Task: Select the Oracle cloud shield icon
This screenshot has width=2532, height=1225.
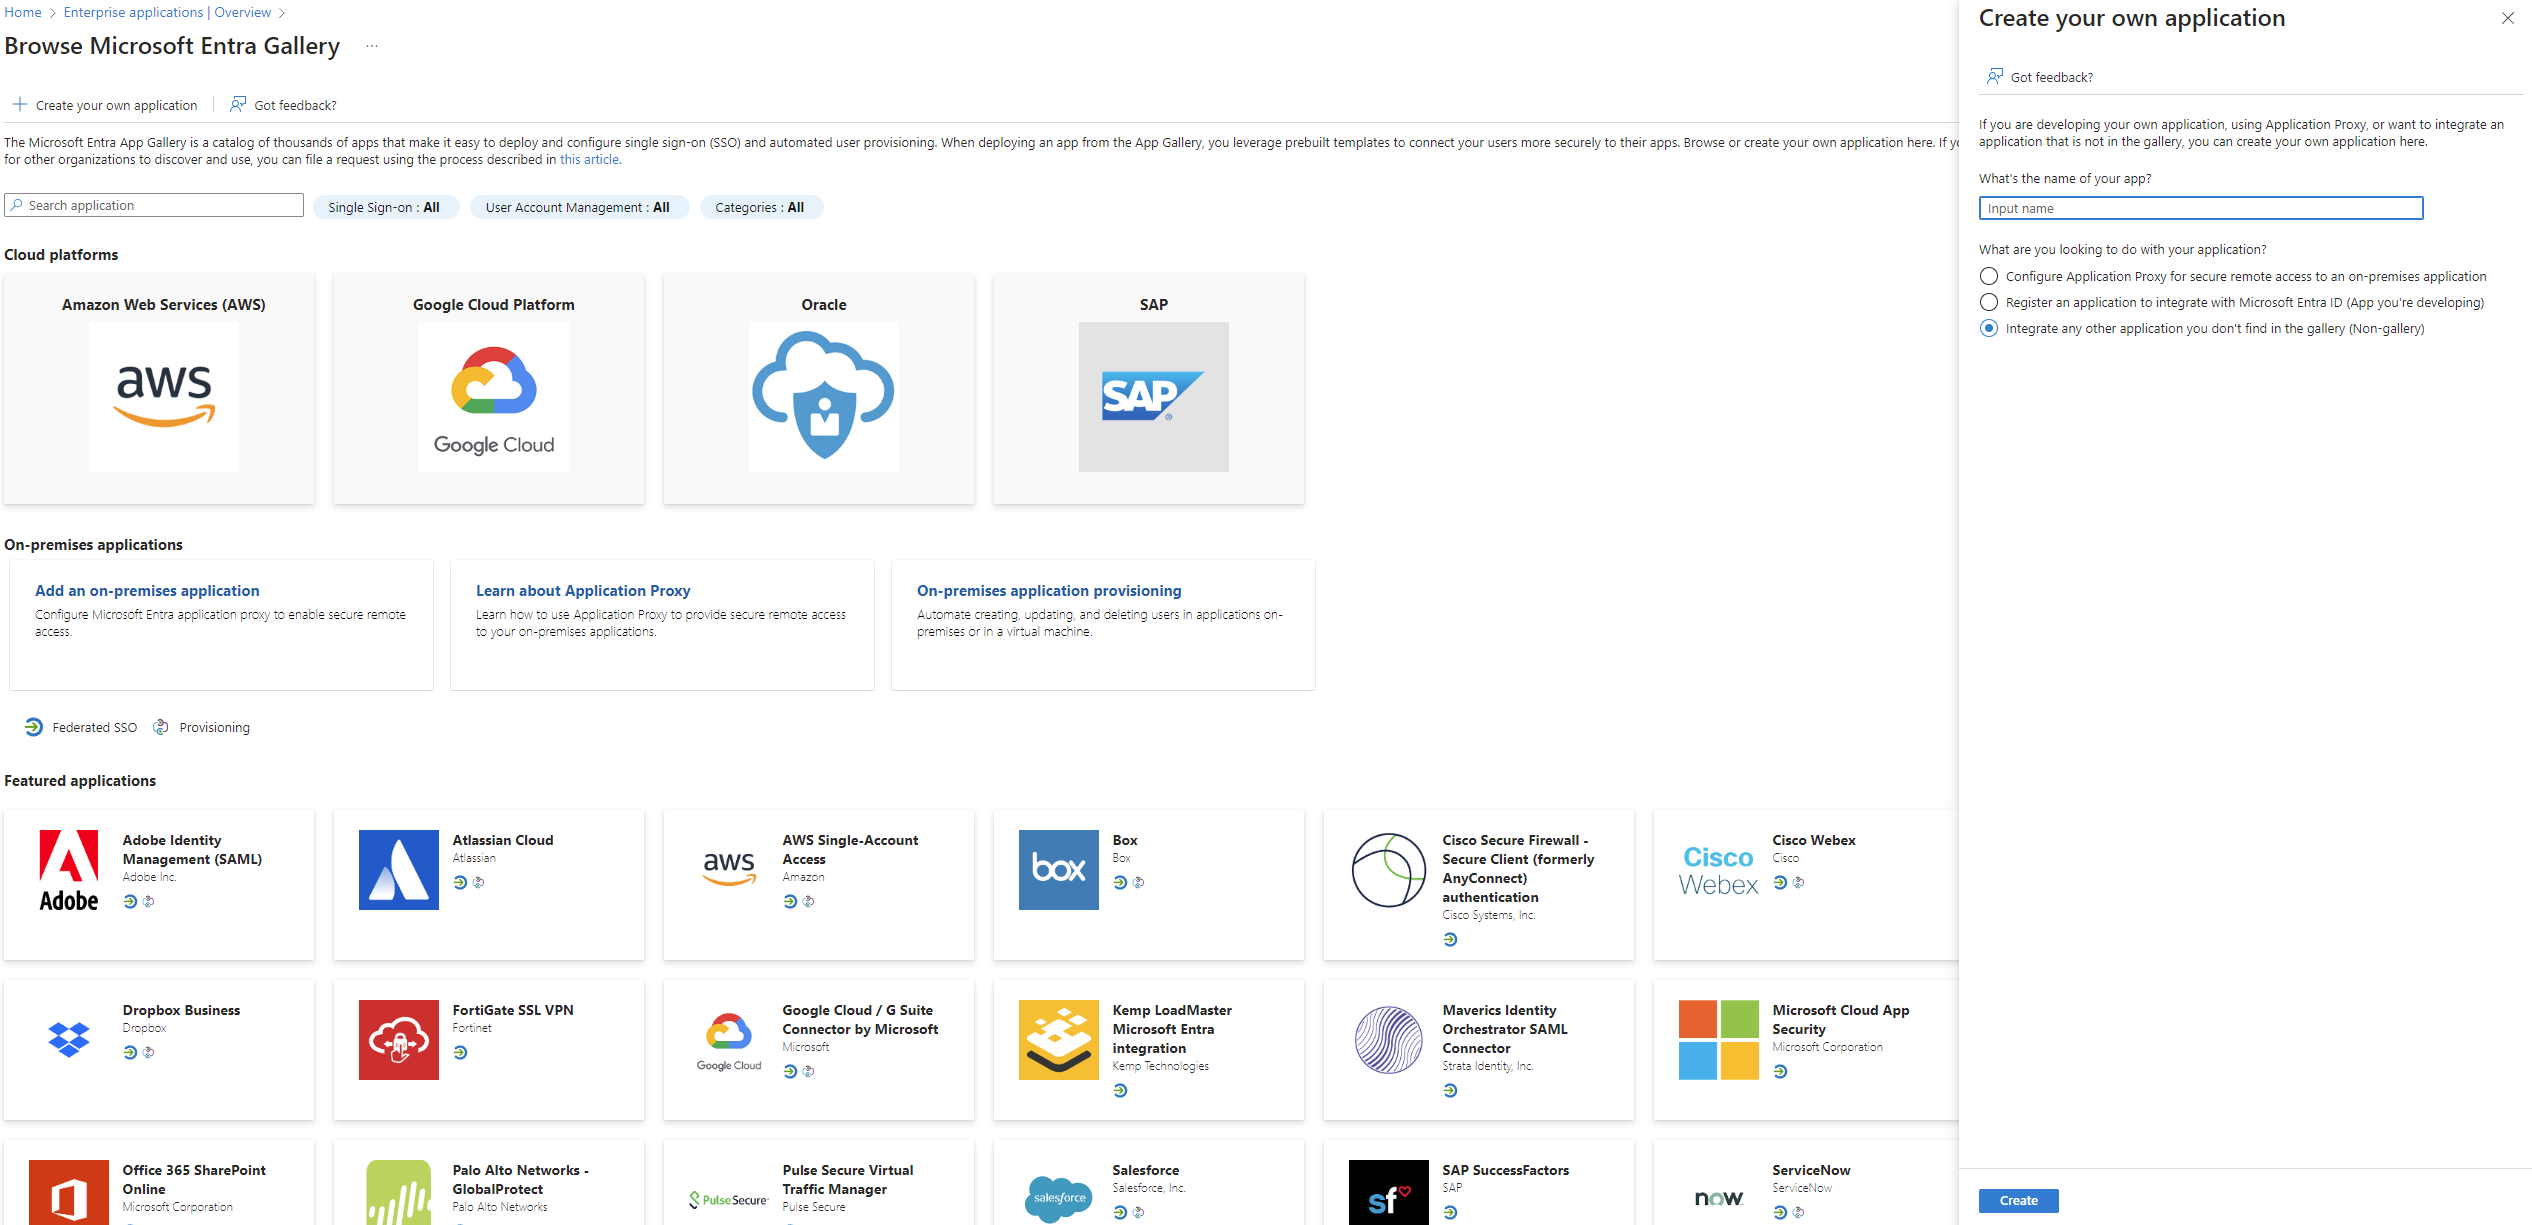Action: point(823,396)
